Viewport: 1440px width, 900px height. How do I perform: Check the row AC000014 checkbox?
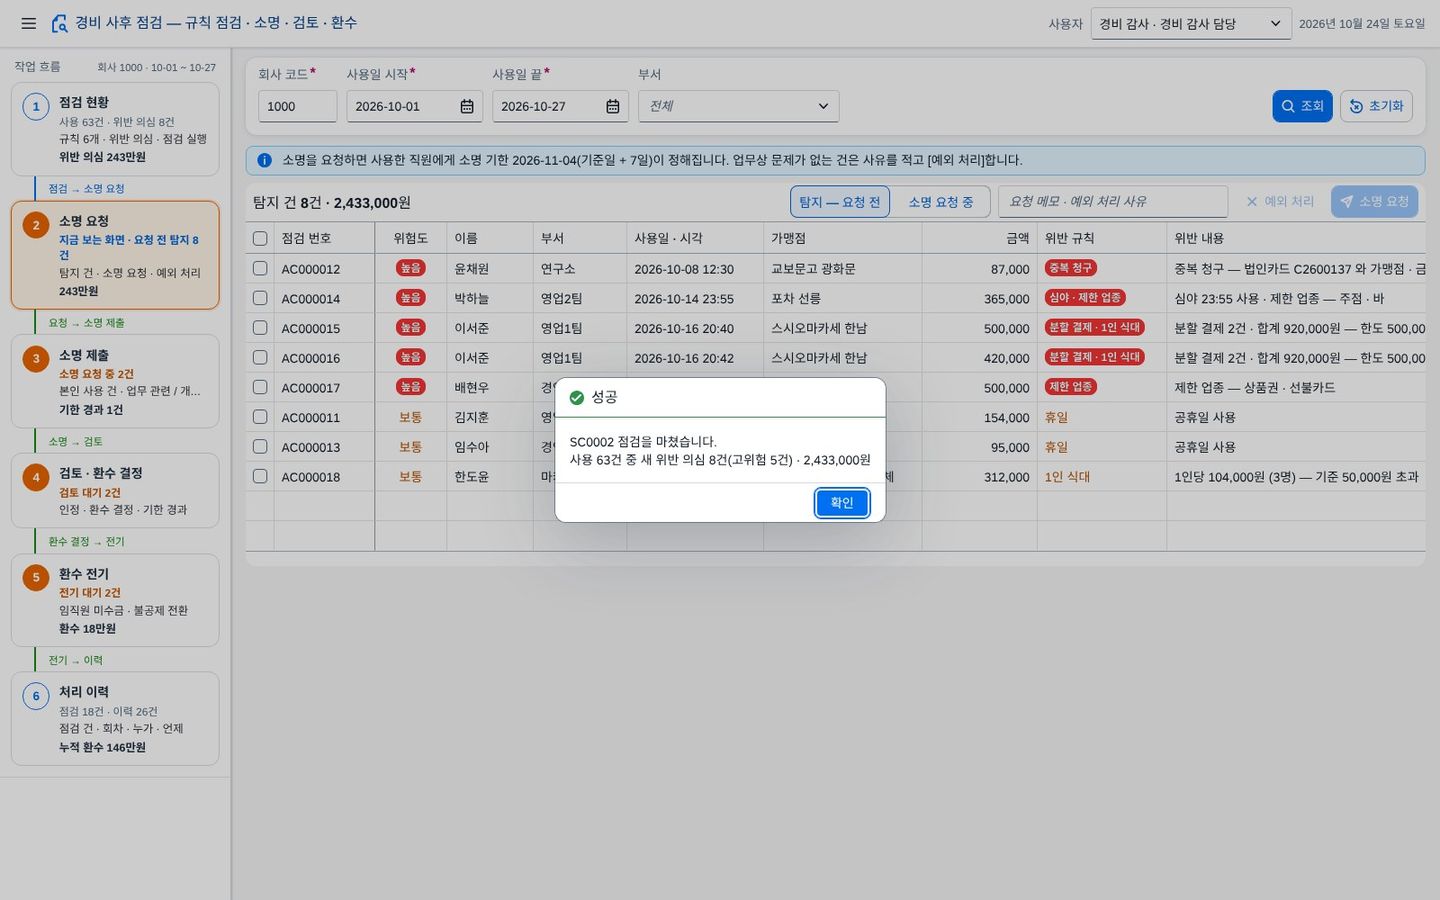[260, 298]
